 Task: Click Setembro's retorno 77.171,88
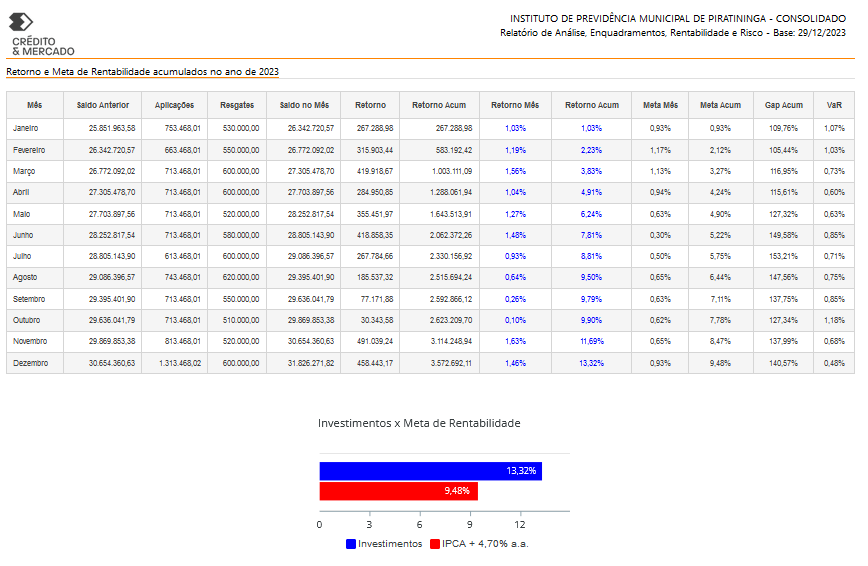377,299
